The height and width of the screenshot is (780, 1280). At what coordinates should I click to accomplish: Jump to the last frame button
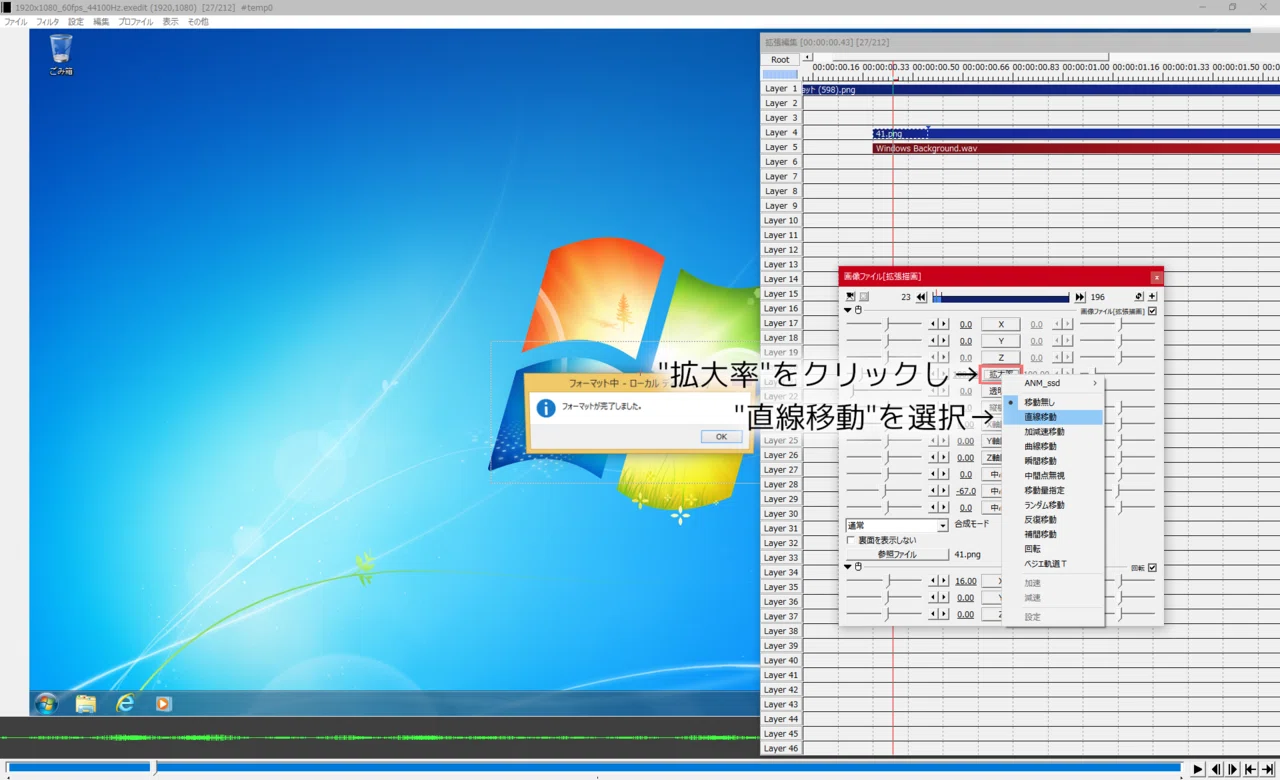click(x=1268, y=769)
